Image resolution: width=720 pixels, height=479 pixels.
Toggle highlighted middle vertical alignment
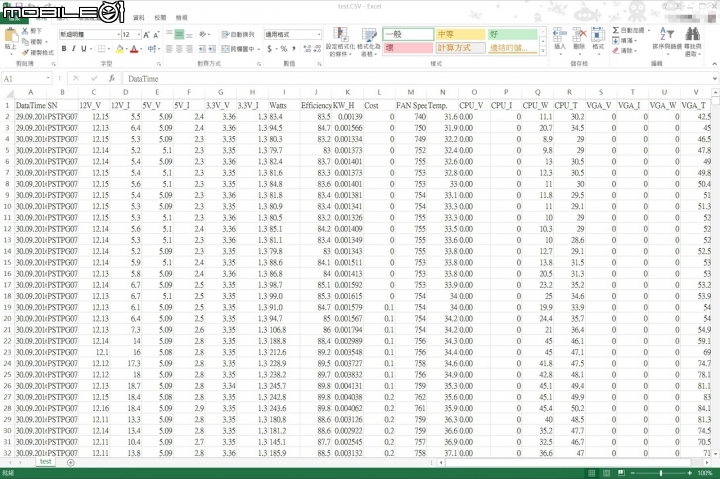(x=179, y=34)
